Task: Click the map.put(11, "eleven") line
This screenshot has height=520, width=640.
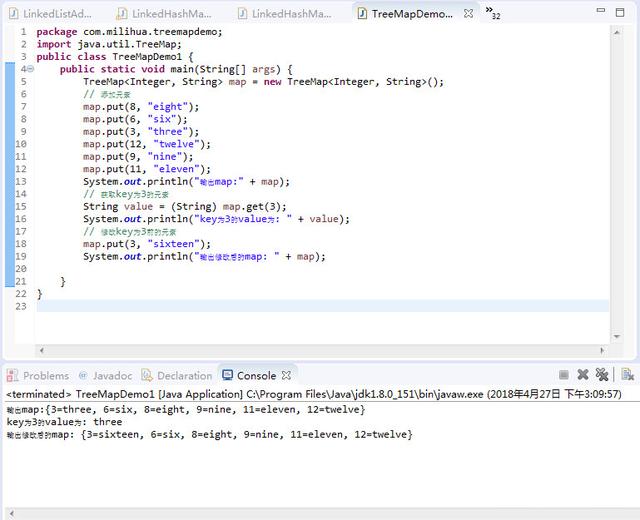Action: coord(147,169)
